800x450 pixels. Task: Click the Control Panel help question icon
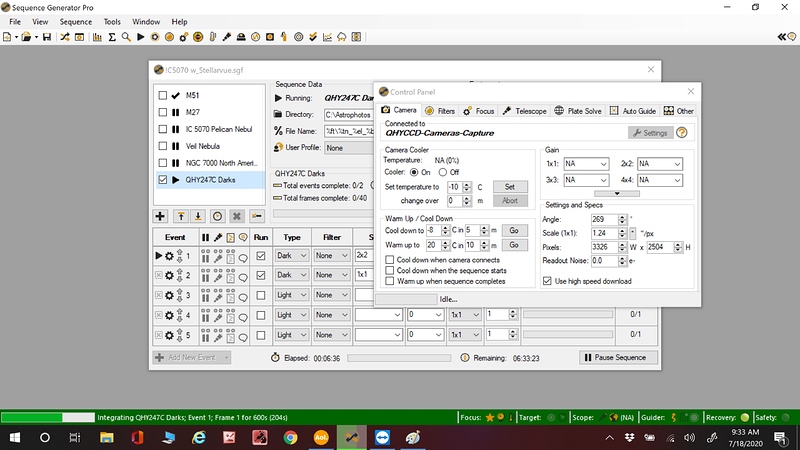click(x=682, y=133)
